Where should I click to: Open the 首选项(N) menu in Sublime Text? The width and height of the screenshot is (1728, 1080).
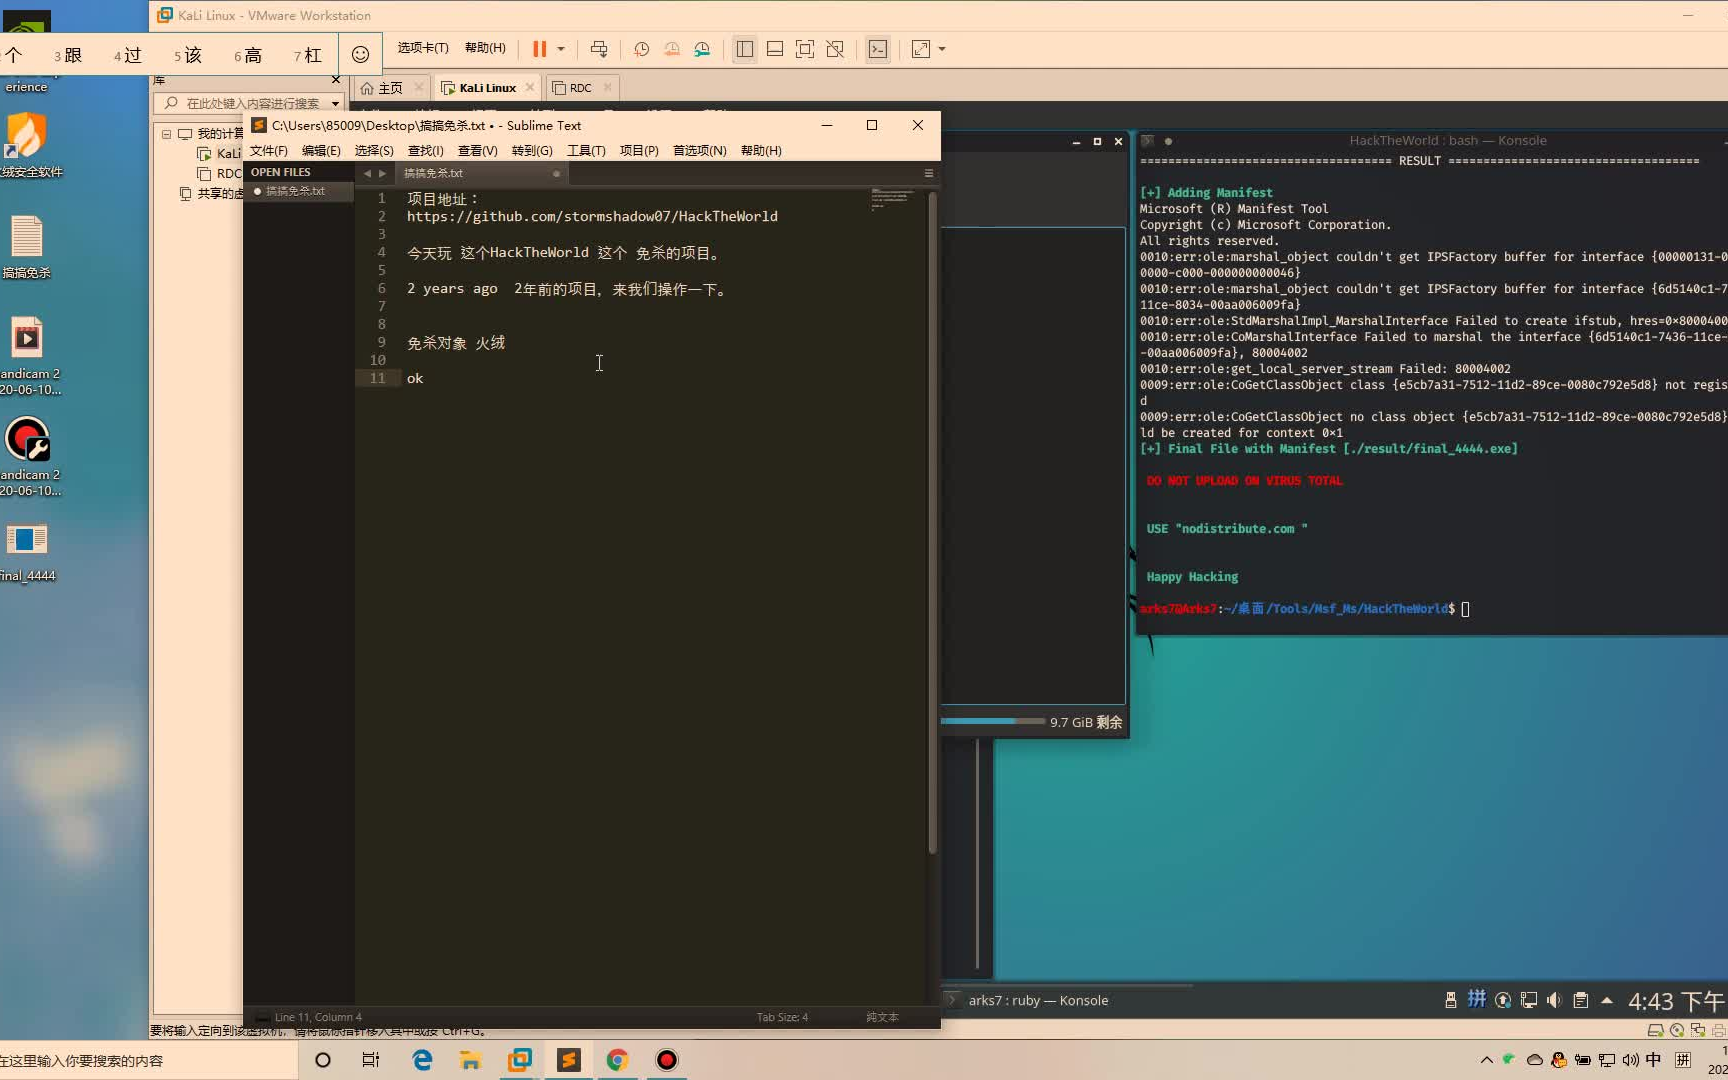coord(699,151)
